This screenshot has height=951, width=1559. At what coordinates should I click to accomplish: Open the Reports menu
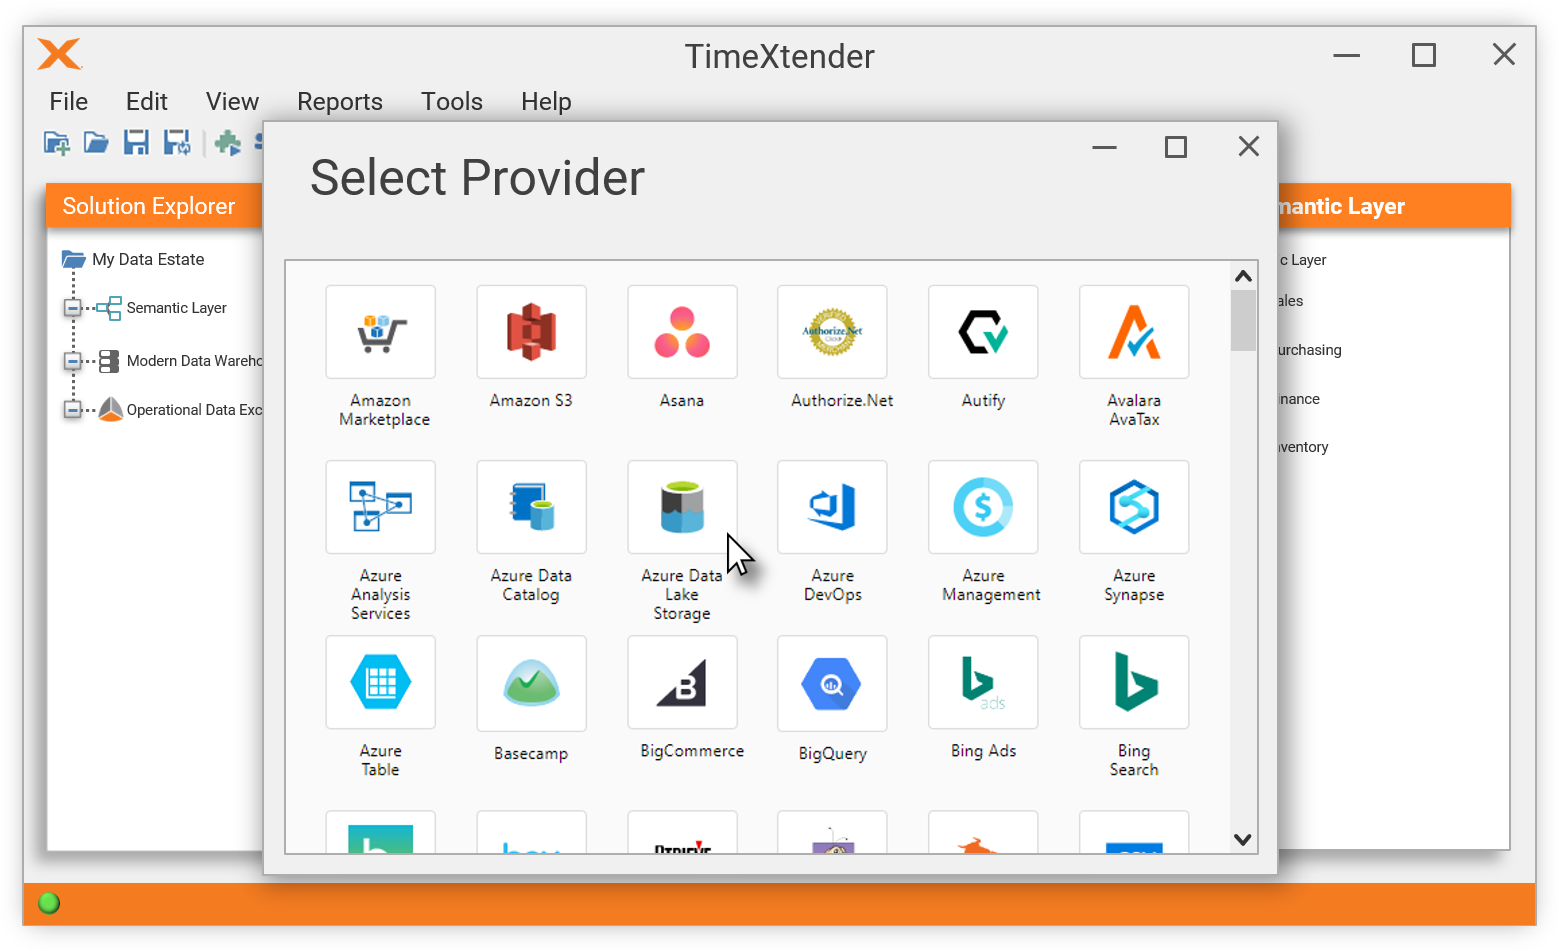point(339,101)
